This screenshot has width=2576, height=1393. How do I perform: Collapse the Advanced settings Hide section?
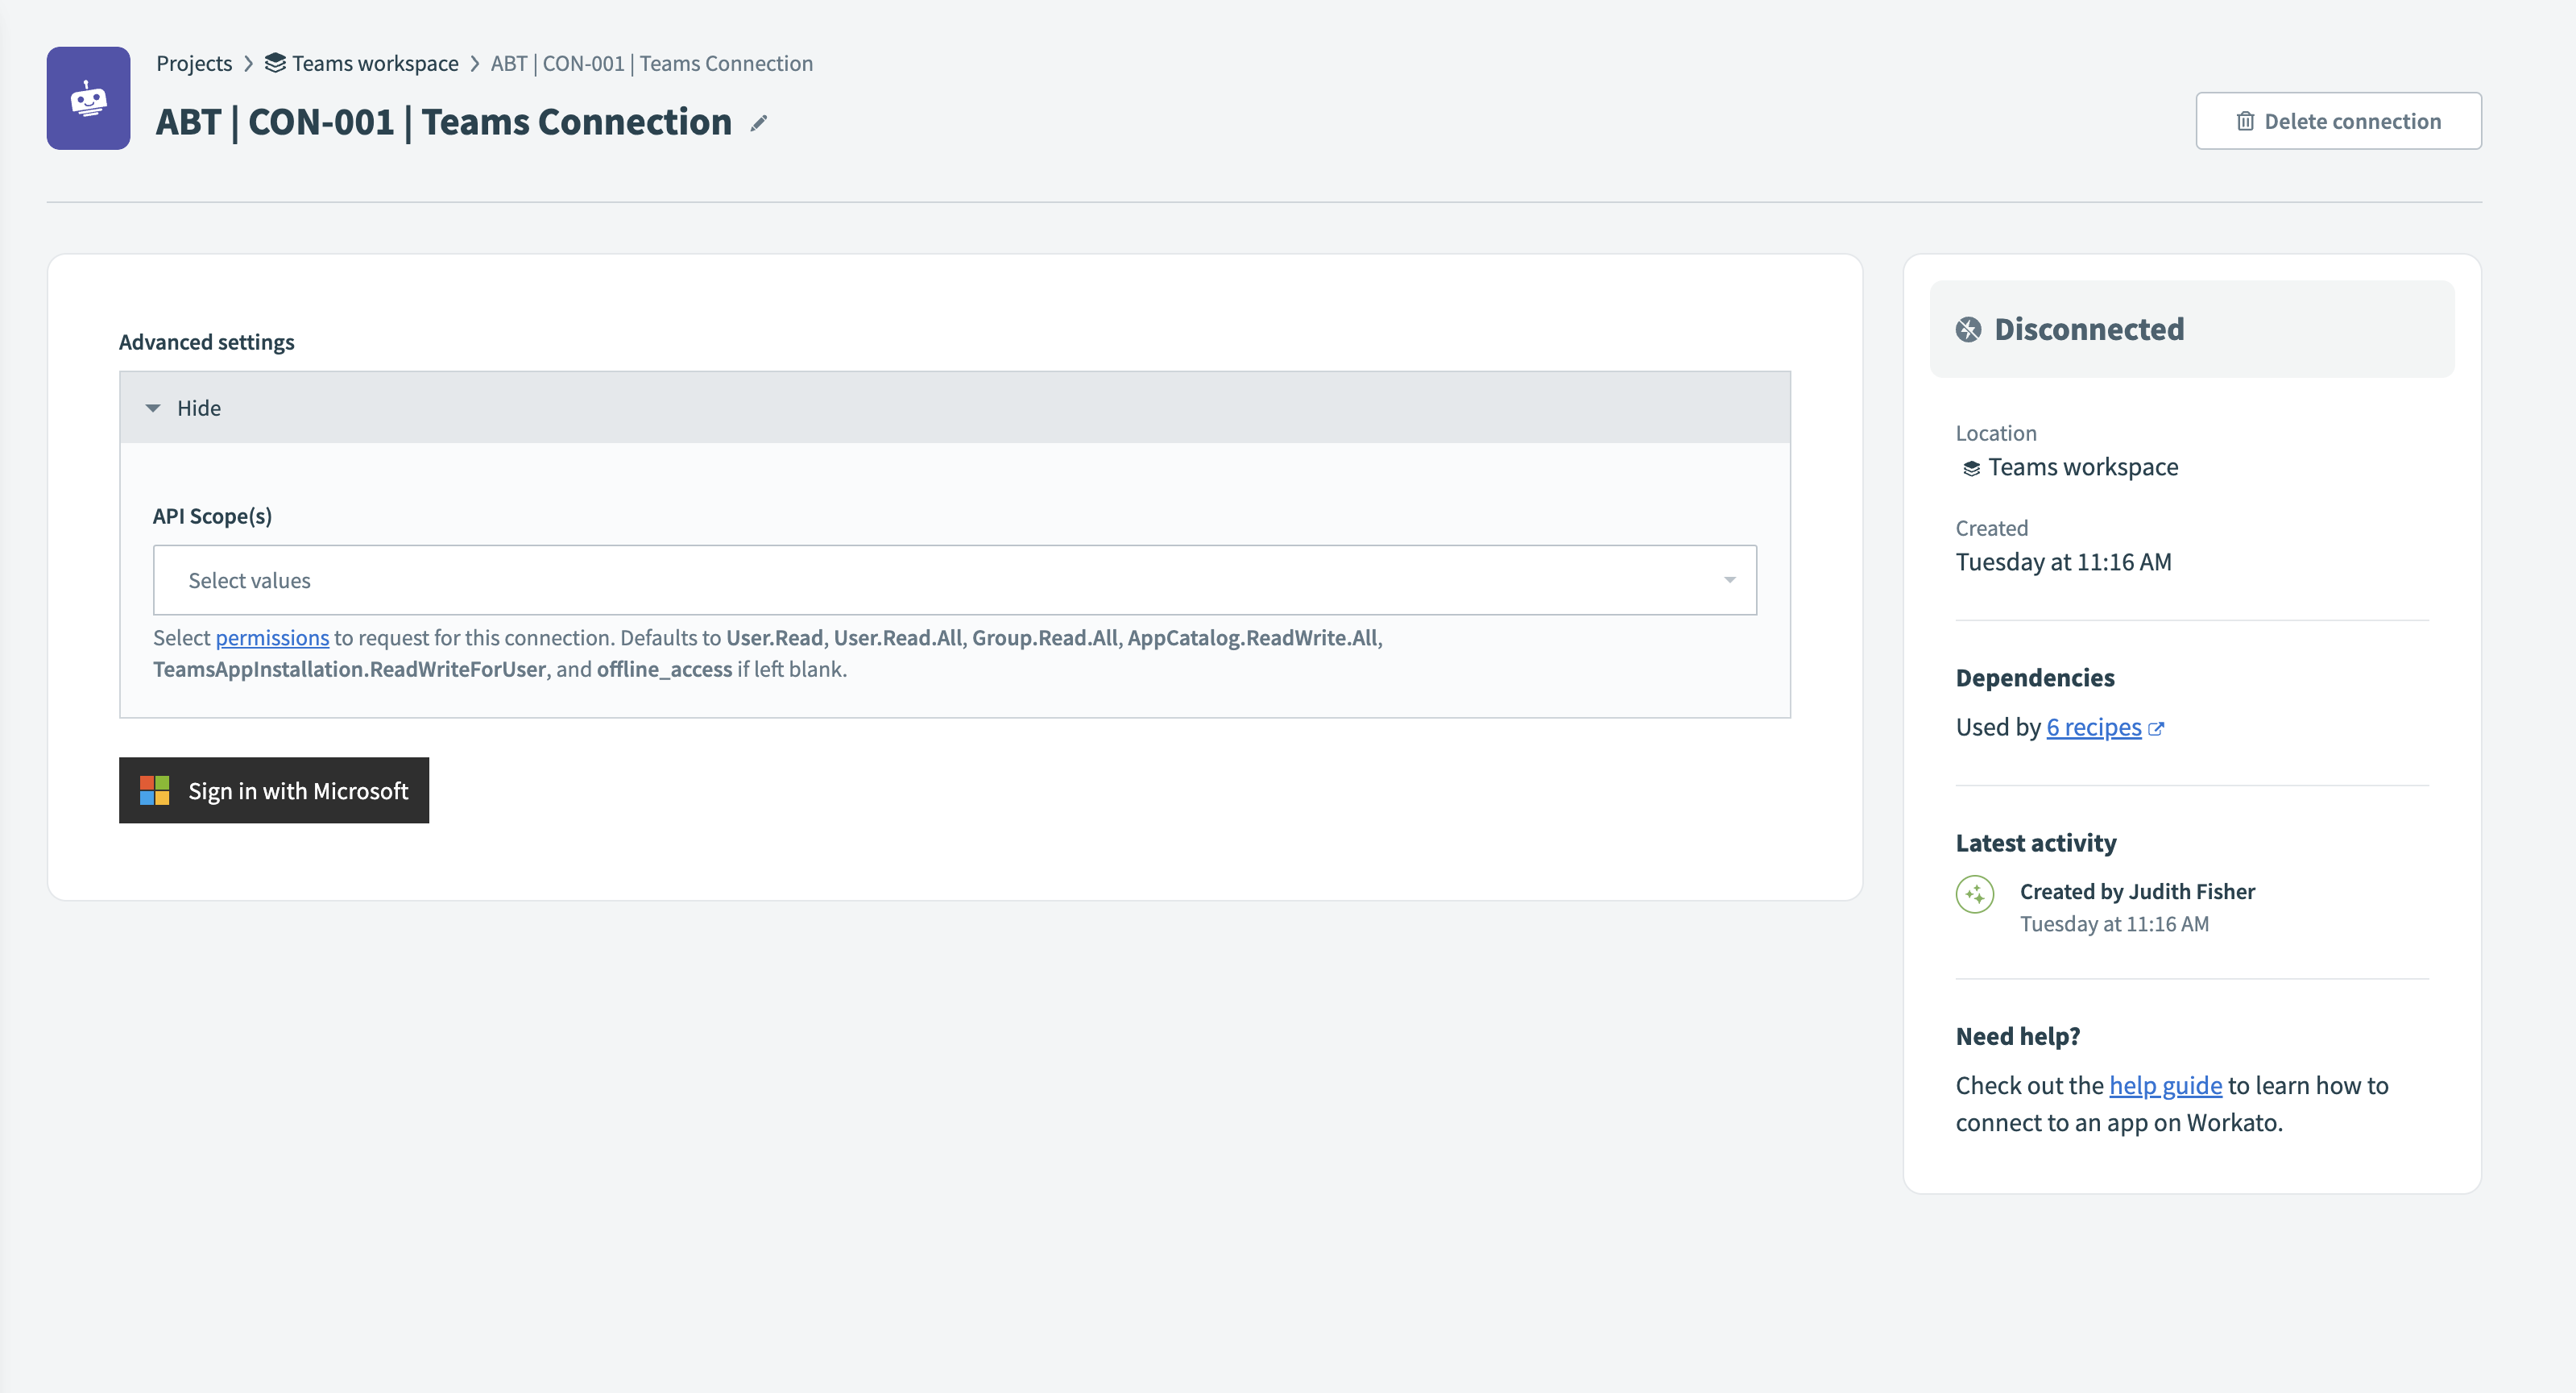point(186,407)
